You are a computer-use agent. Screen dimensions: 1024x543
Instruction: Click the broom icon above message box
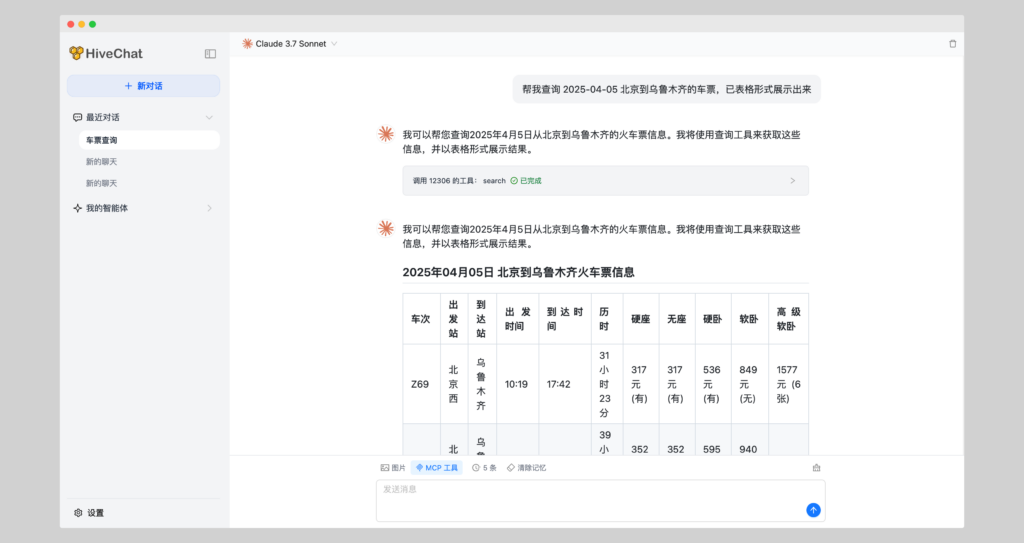coord(816,468)
